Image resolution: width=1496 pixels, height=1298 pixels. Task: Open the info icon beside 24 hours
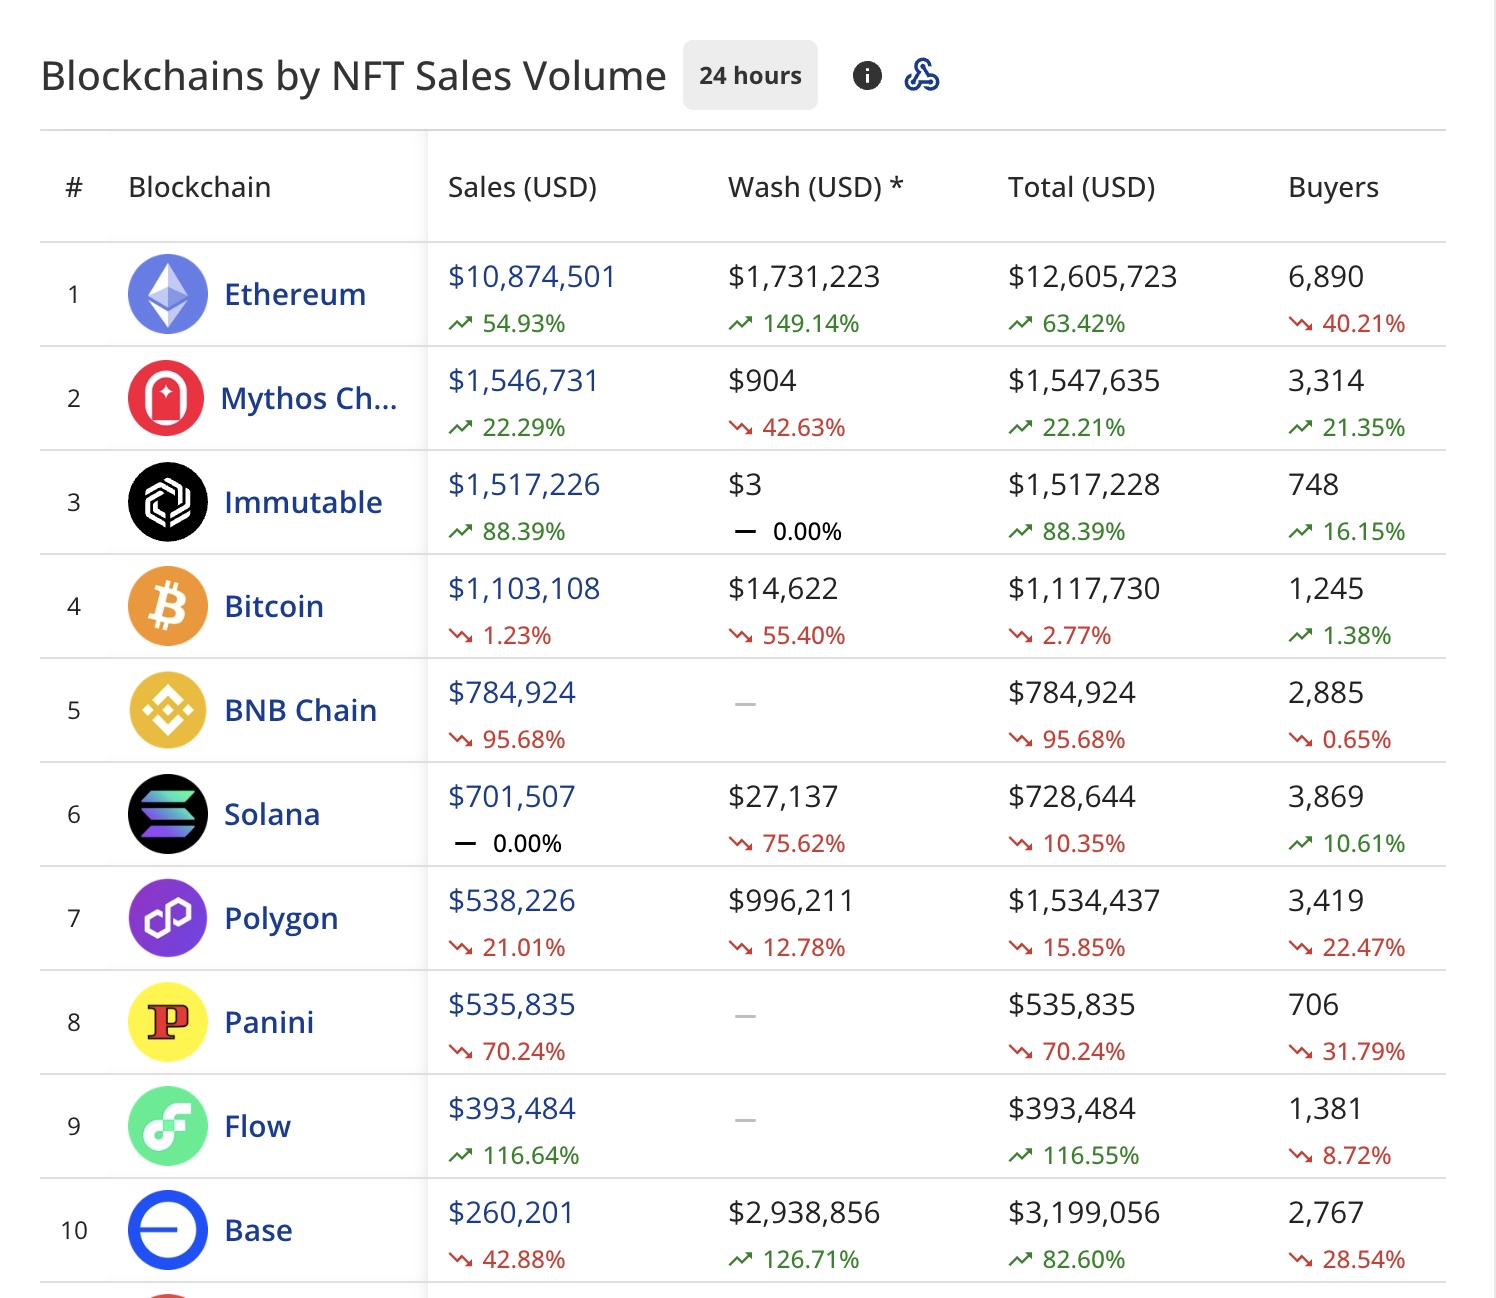pyautogui.click(x=867, y=75)
